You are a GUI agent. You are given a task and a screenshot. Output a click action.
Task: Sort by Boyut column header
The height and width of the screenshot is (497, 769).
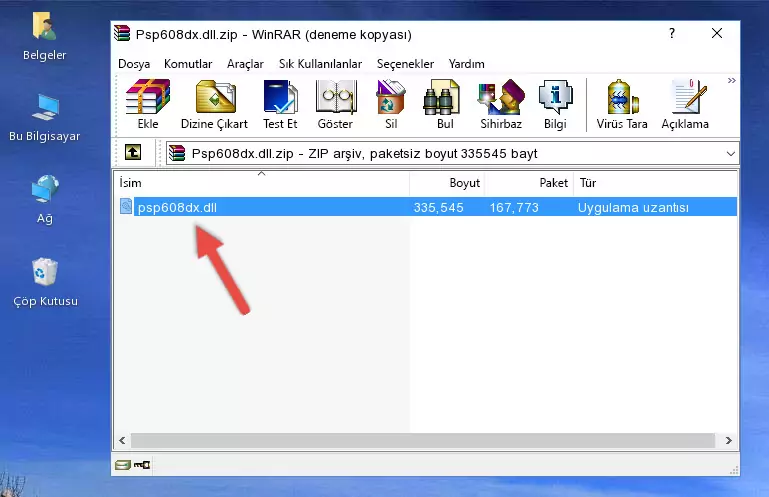tap(447, 183)
